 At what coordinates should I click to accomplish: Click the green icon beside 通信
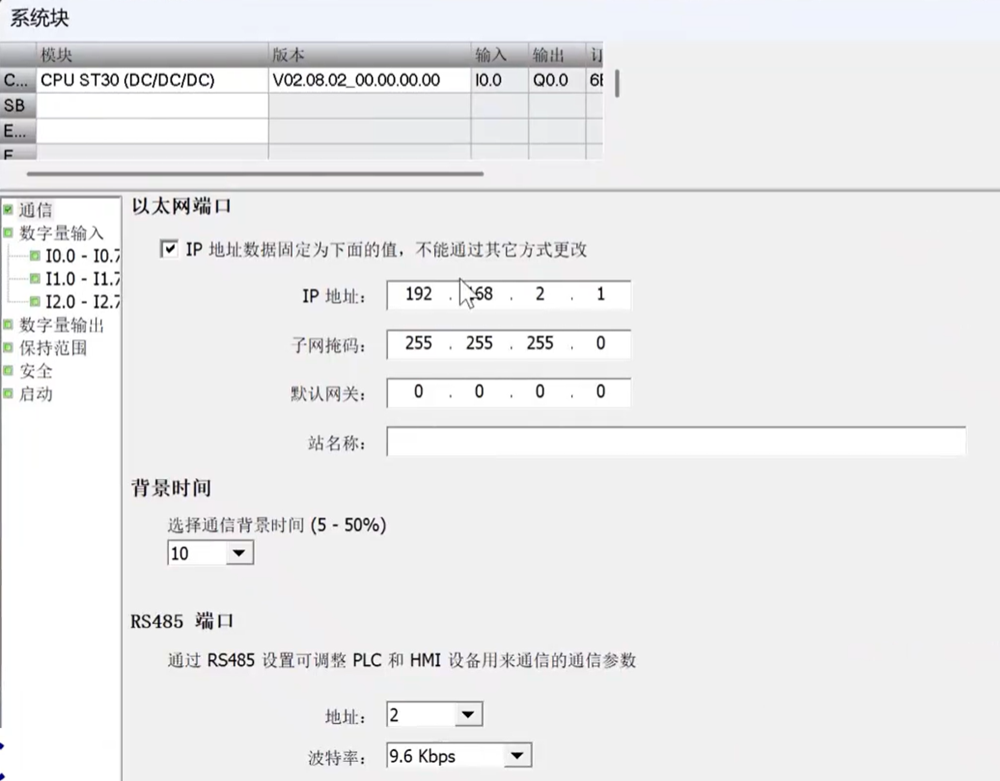point(9,210)
